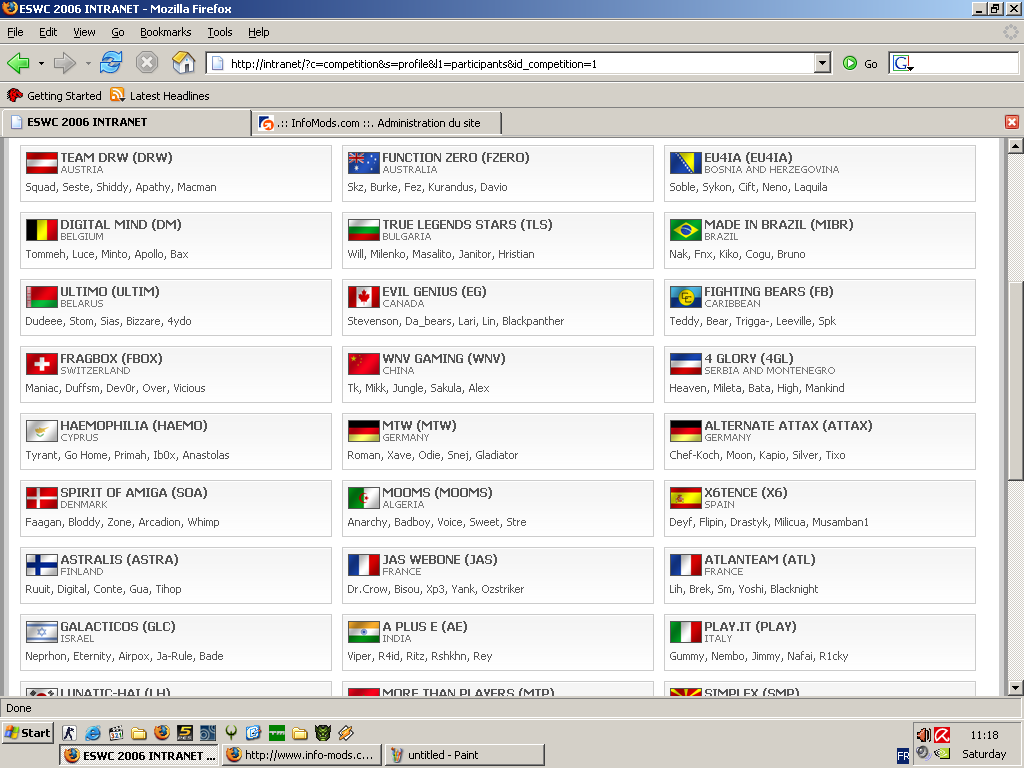Viewport: 1024px width, 768px height.
Task: Select the ESWC 2006 INTRANET tab
Action: tap(127, 122)
